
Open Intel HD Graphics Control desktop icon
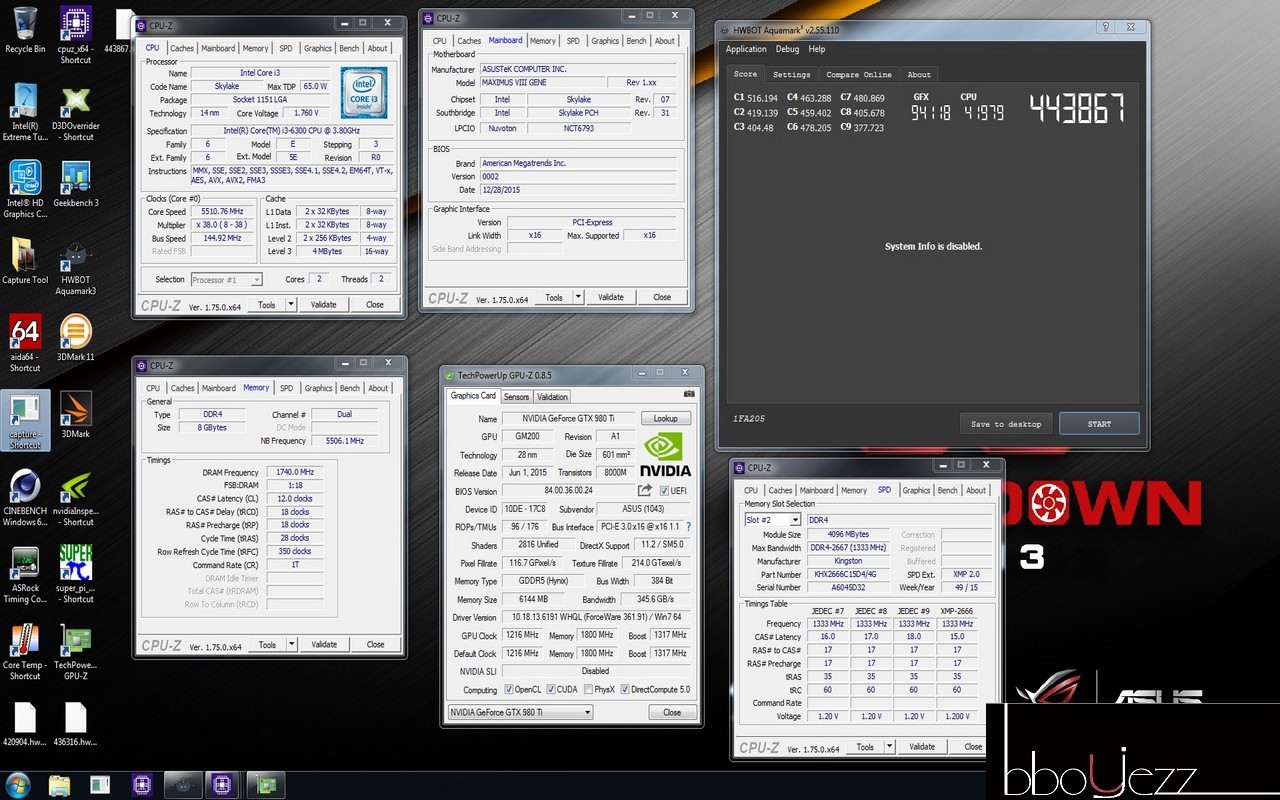click(x=25, y=190)
